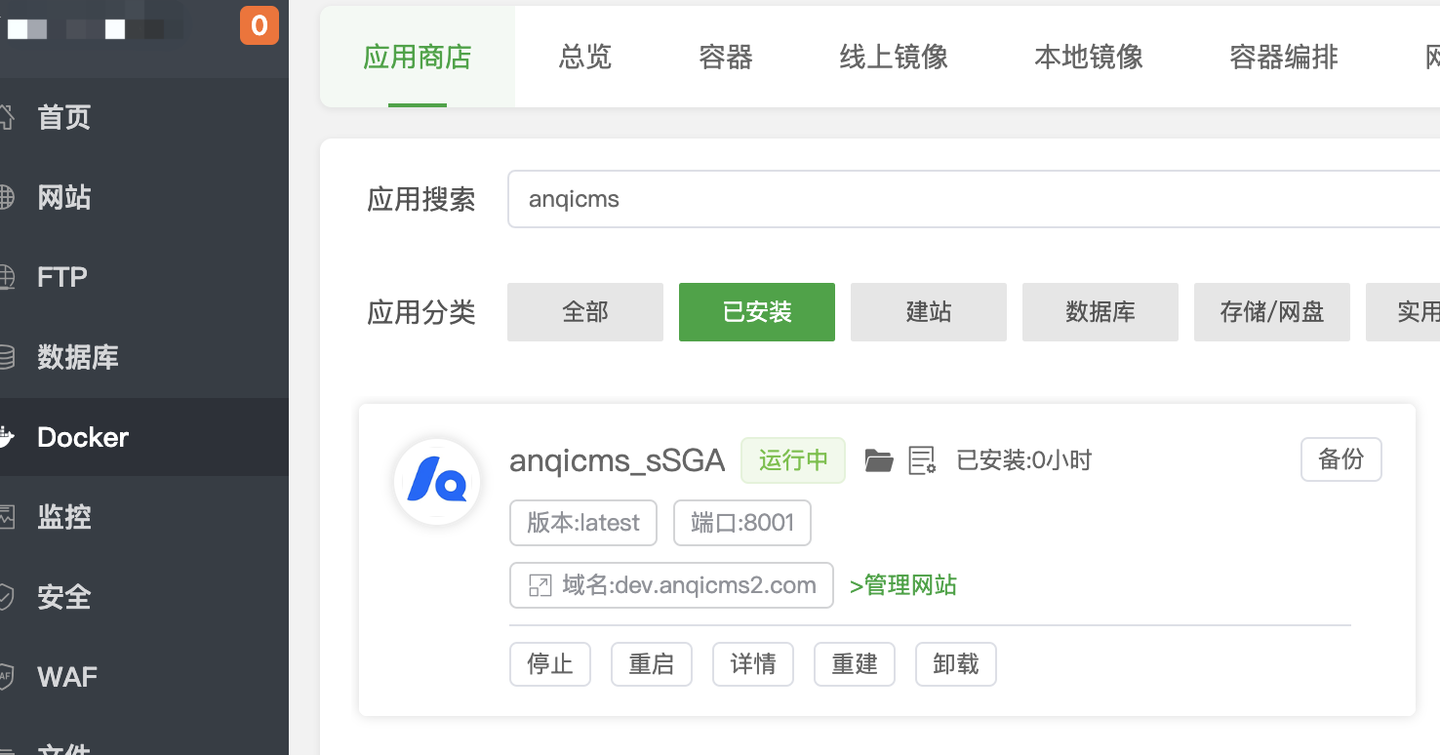The width and height of the screenshot is (1440, 755).
Task: Click the 重建 button for anqicms_sSGA
Action: click(x=855, y=664)
